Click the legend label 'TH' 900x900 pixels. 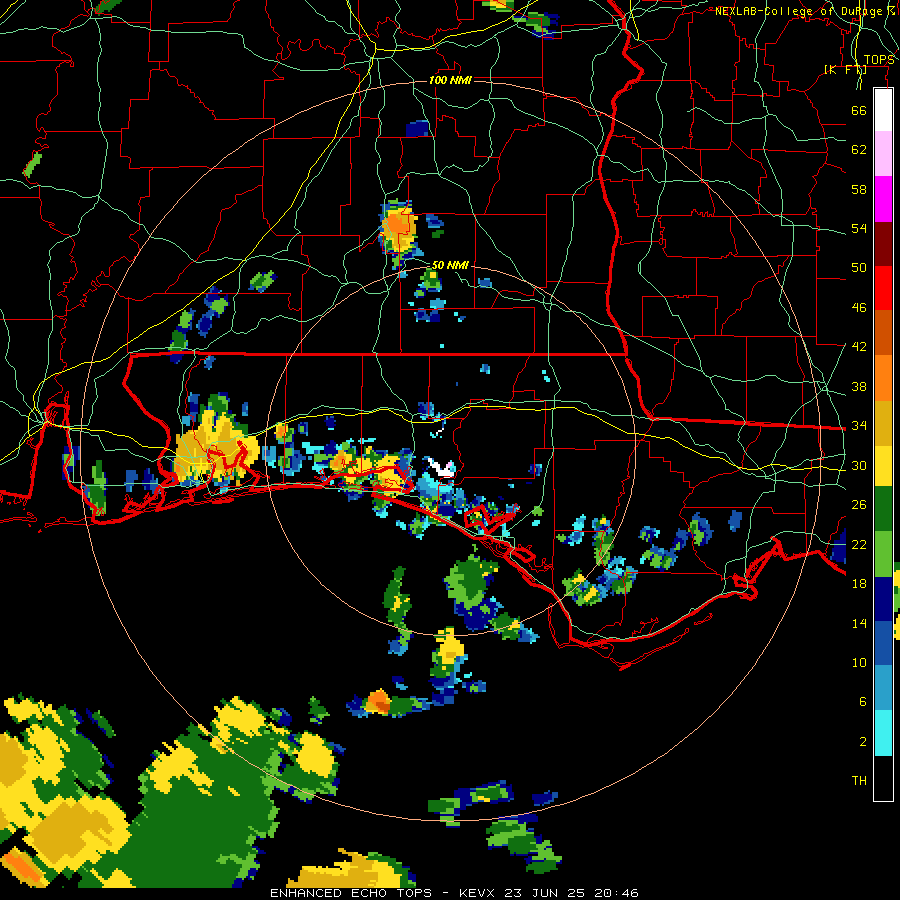click(x=859, y=781)
